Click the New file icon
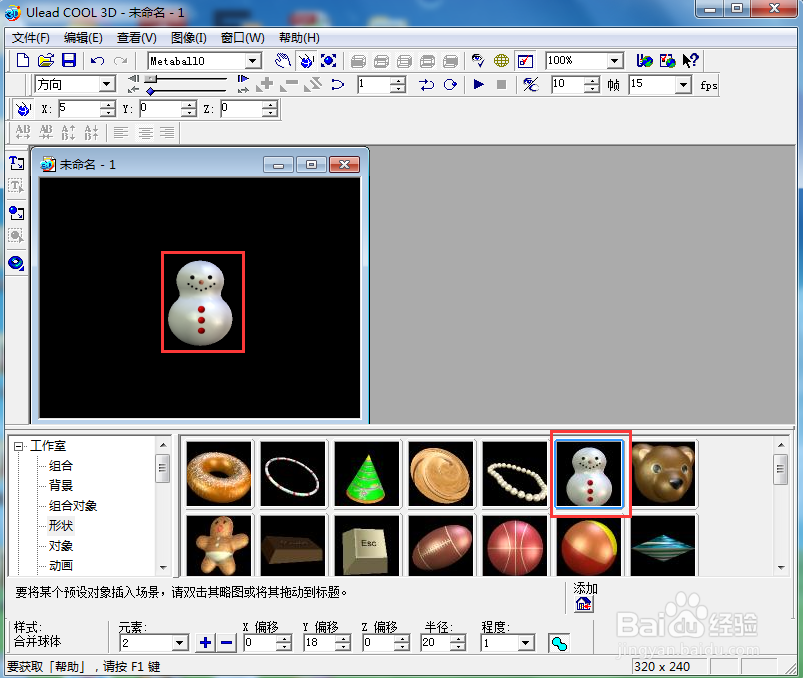This screenshot has width=803, height=678. tap(23, 60)
